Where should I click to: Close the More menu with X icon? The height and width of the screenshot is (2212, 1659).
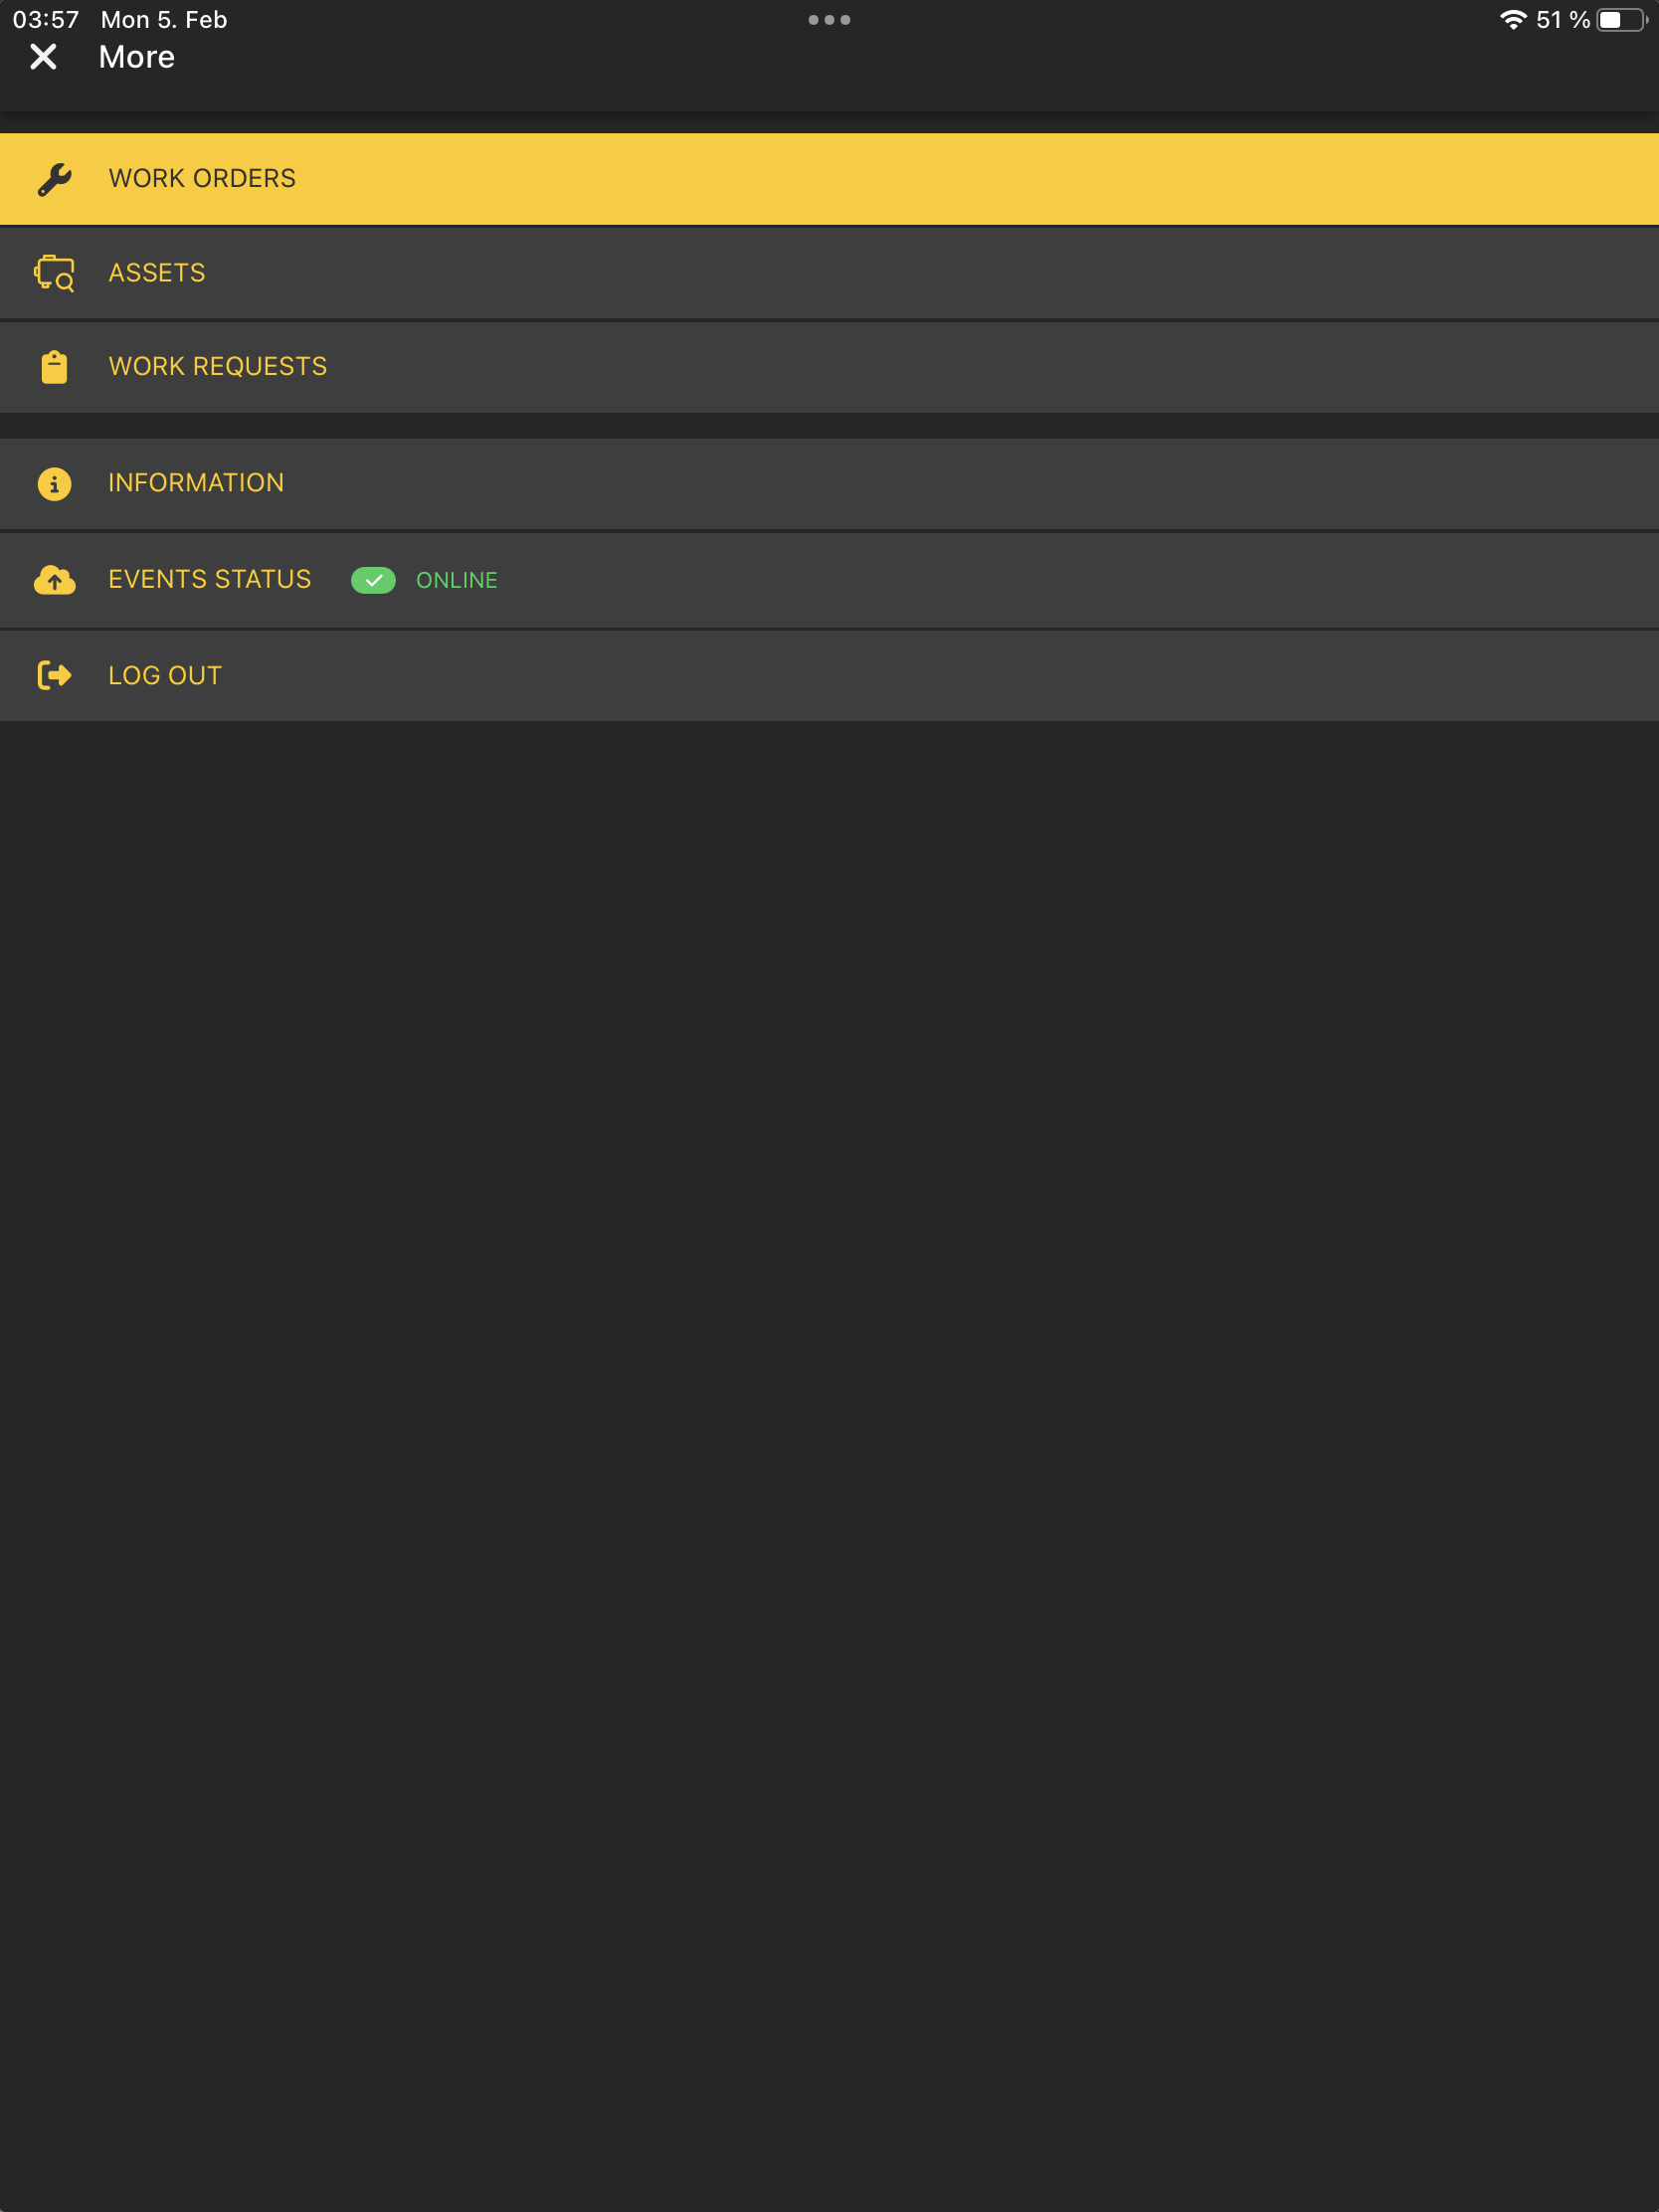(x=43, y=57)
